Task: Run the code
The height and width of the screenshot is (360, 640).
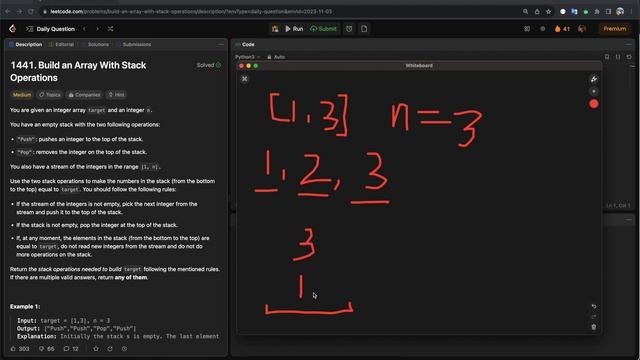Action: [294, 29]
